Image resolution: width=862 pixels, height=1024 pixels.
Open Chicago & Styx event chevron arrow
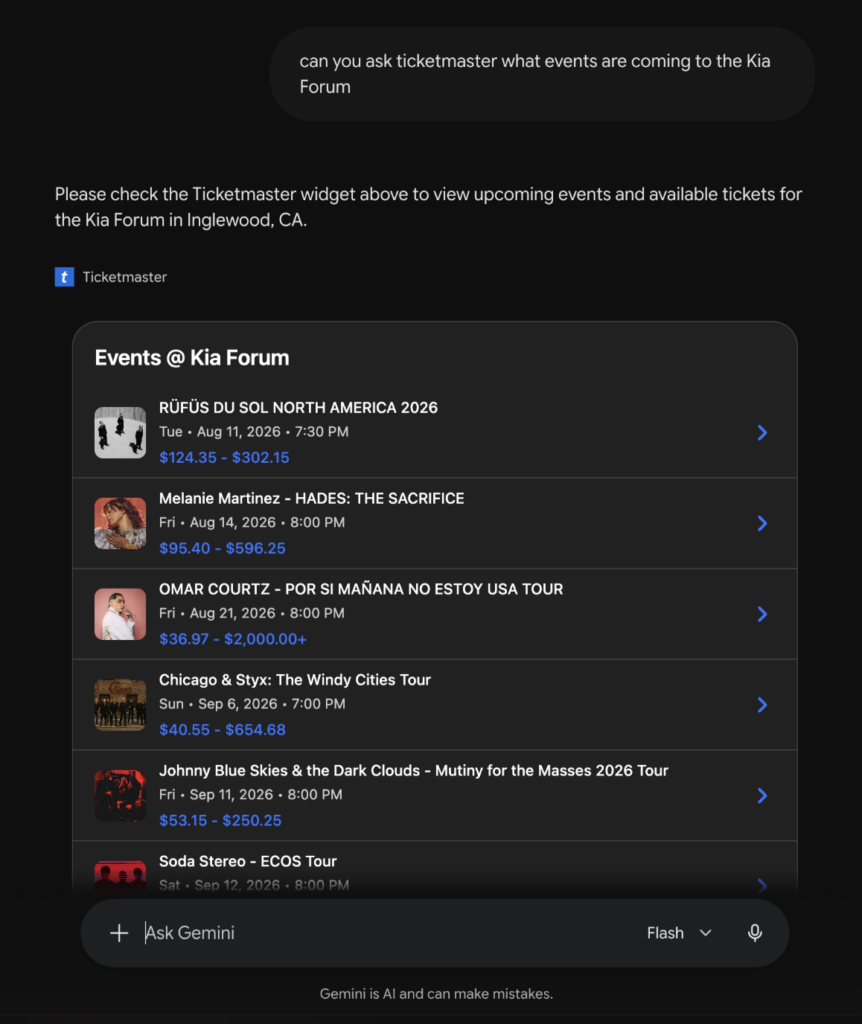click(x=762, y=705)
